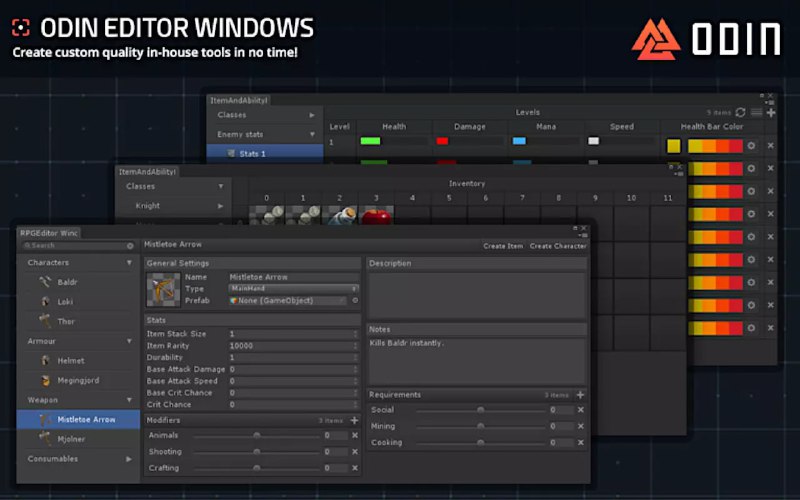This screenshot has width=800, height=500.
Task: Delete level 1 row with x icon
Action: click(x=770, y=146)
